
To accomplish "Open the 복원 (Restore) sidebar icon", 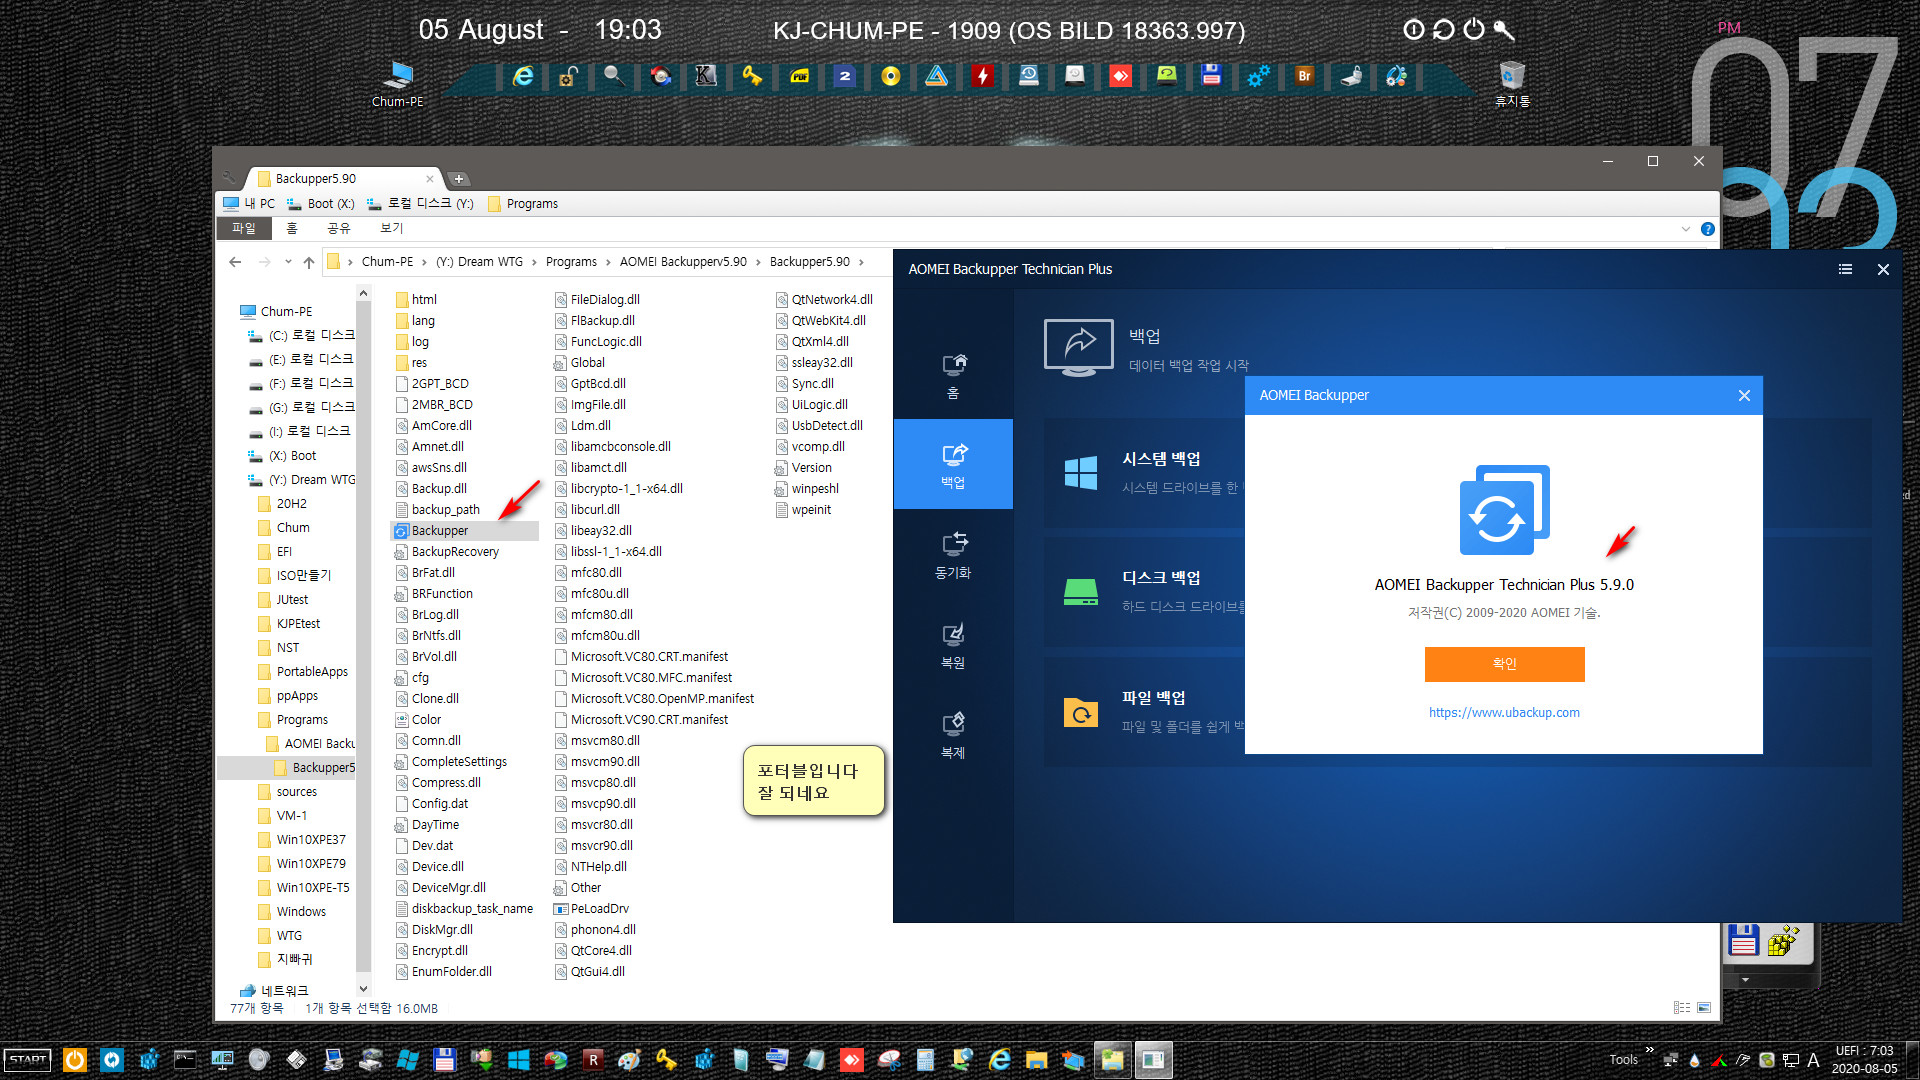I will 953,645.
